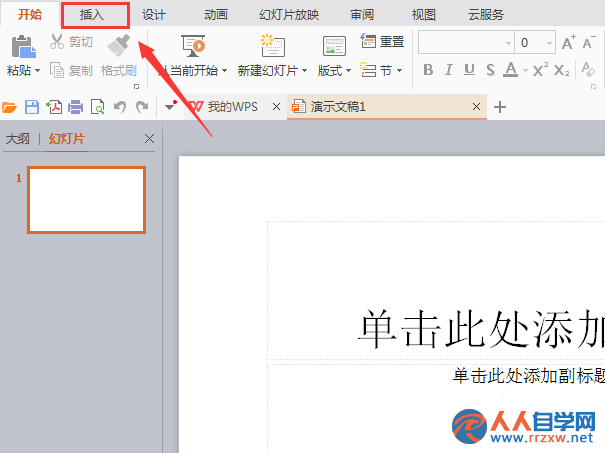Click the font size field showing 0

coord(530,42)
